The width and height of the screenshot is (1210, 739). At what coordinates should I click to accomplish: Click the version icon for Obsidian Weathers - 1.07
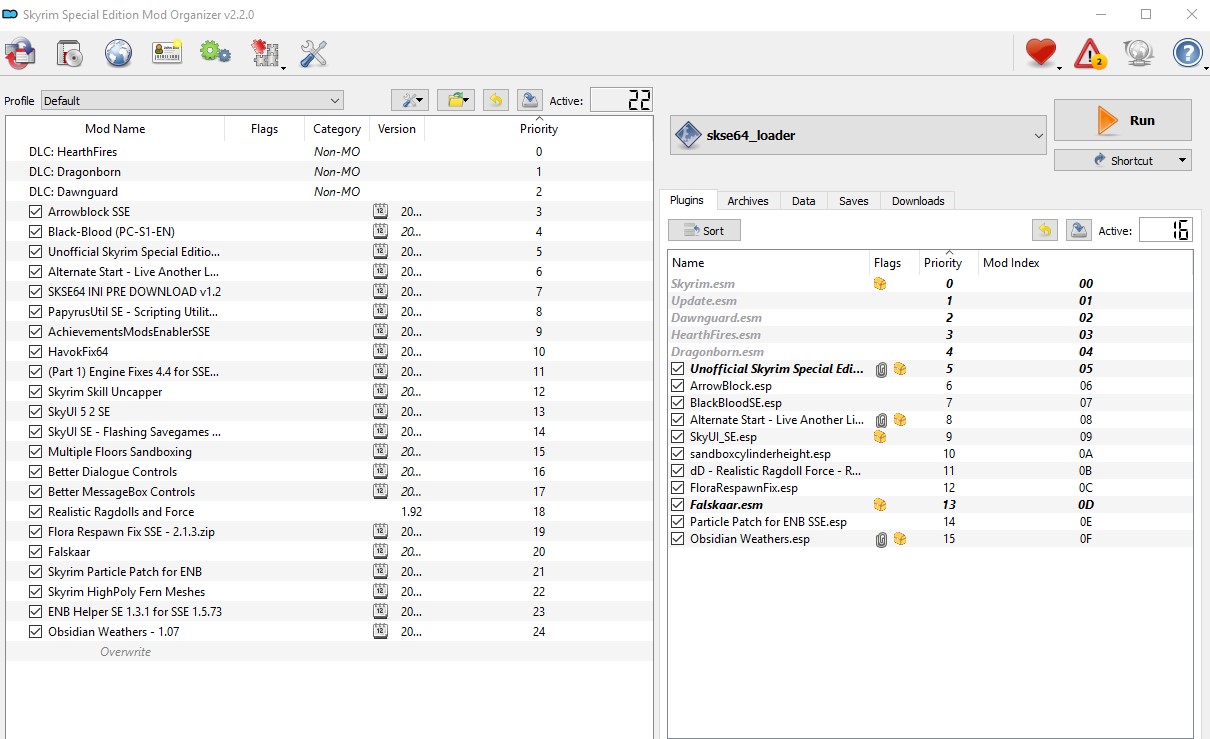coord(380,631)
